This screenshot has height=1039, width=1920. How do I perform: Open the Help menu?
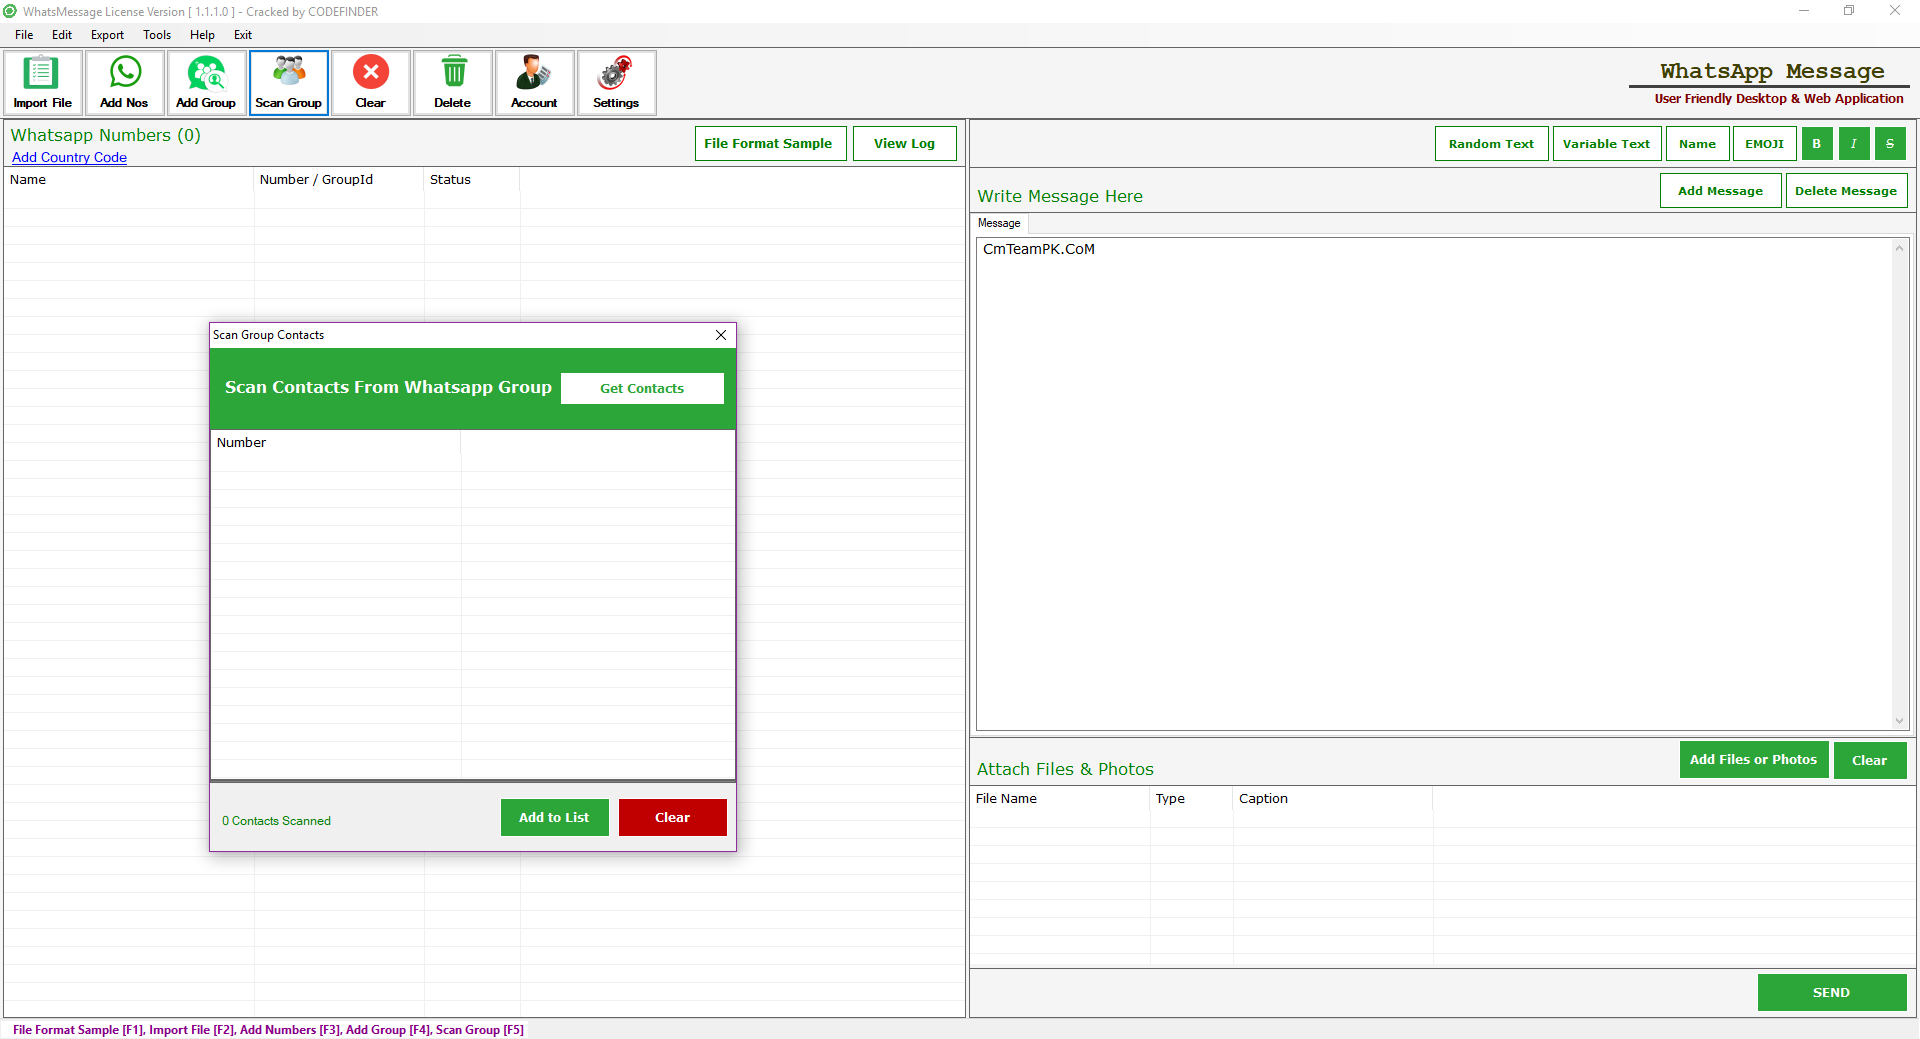coord(202,35)
